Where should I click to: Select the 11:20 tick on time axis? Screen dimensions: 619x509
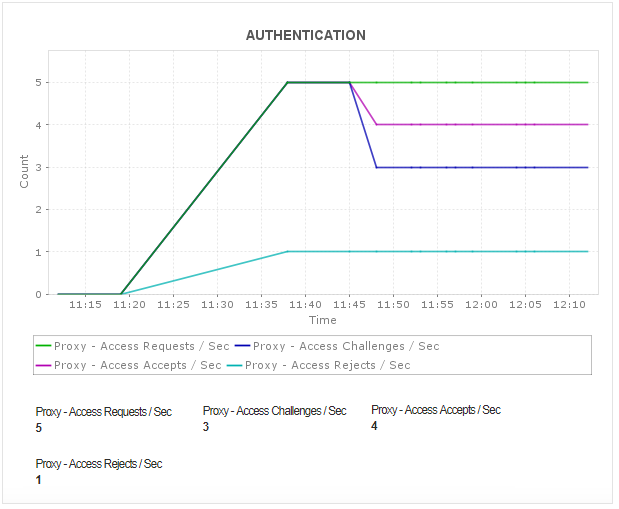tap(129, 303)
